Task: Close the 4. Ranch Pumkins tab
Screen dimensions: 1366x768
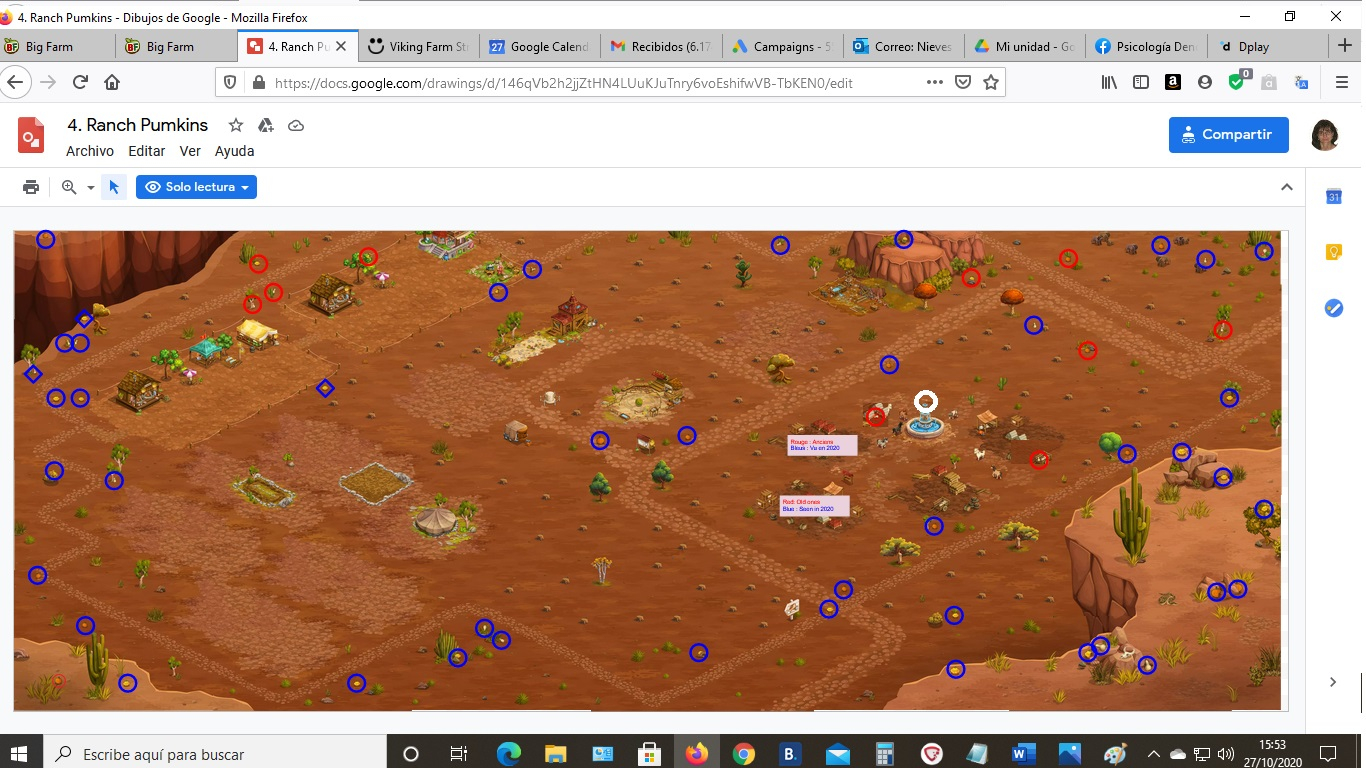Action: [x=341, y=46]
